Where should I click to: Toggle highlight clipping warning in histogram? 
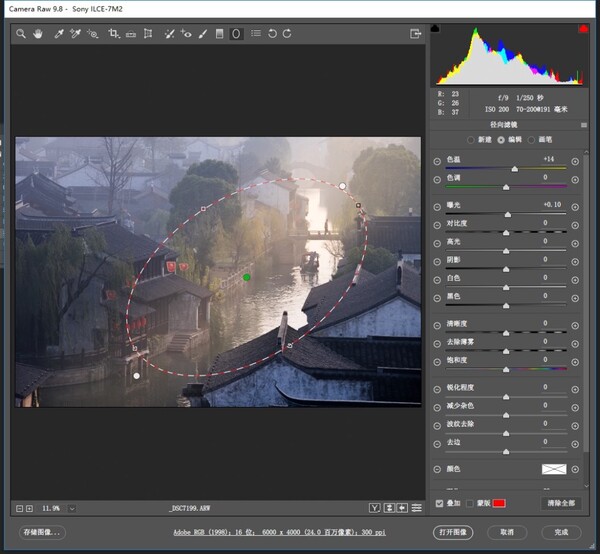[x=583, y=29]
